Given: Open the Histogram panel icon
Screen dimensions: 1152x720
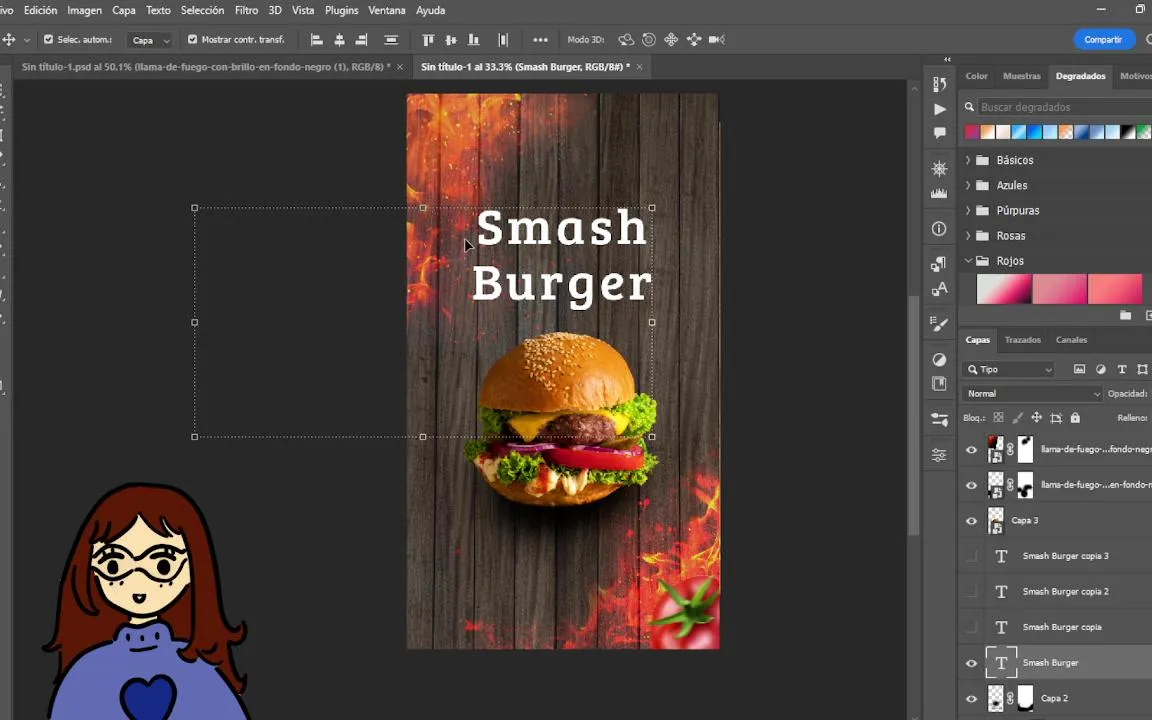Looking at the screenshot, I should pyautogui.click(x=940, y=193).
